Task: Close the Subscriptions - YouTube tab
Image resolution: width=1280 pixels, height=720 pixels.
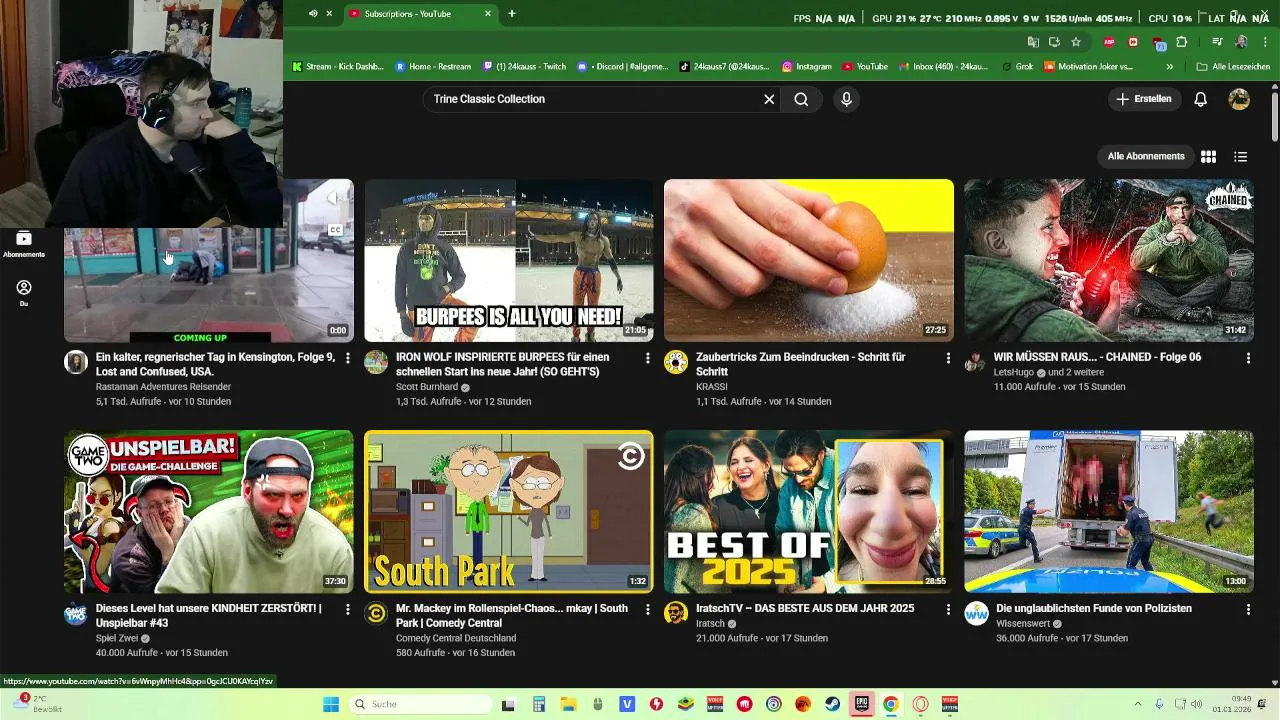Action: point(488,14)
